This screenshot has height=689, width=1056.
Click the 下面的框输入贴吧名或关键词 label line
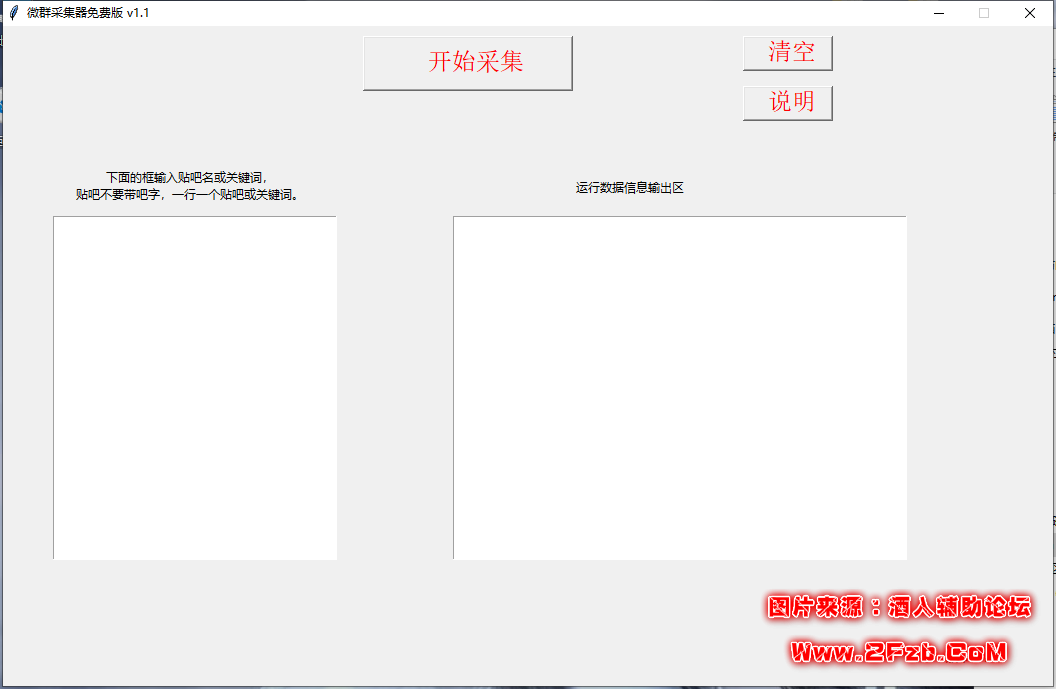(x=187, y=177)
